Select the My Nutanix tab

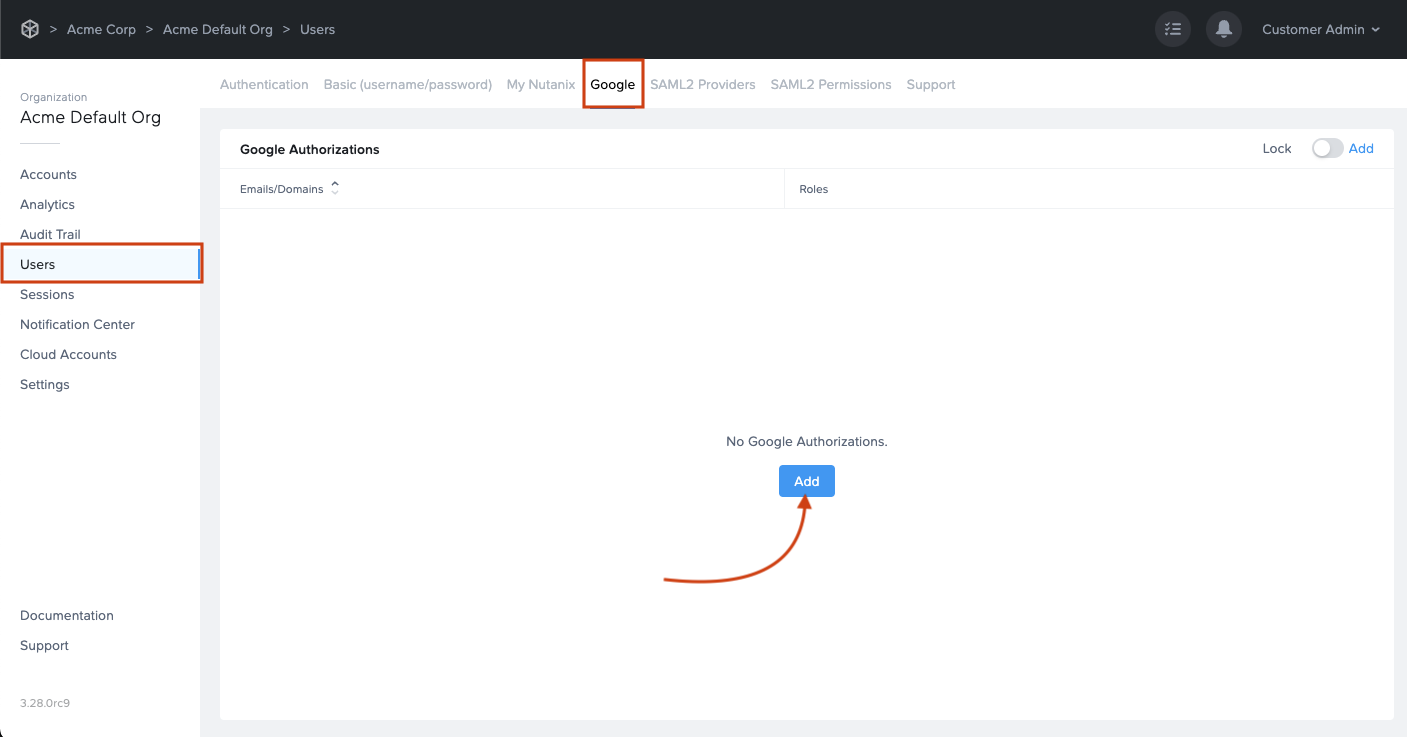[x=540, y=85]
